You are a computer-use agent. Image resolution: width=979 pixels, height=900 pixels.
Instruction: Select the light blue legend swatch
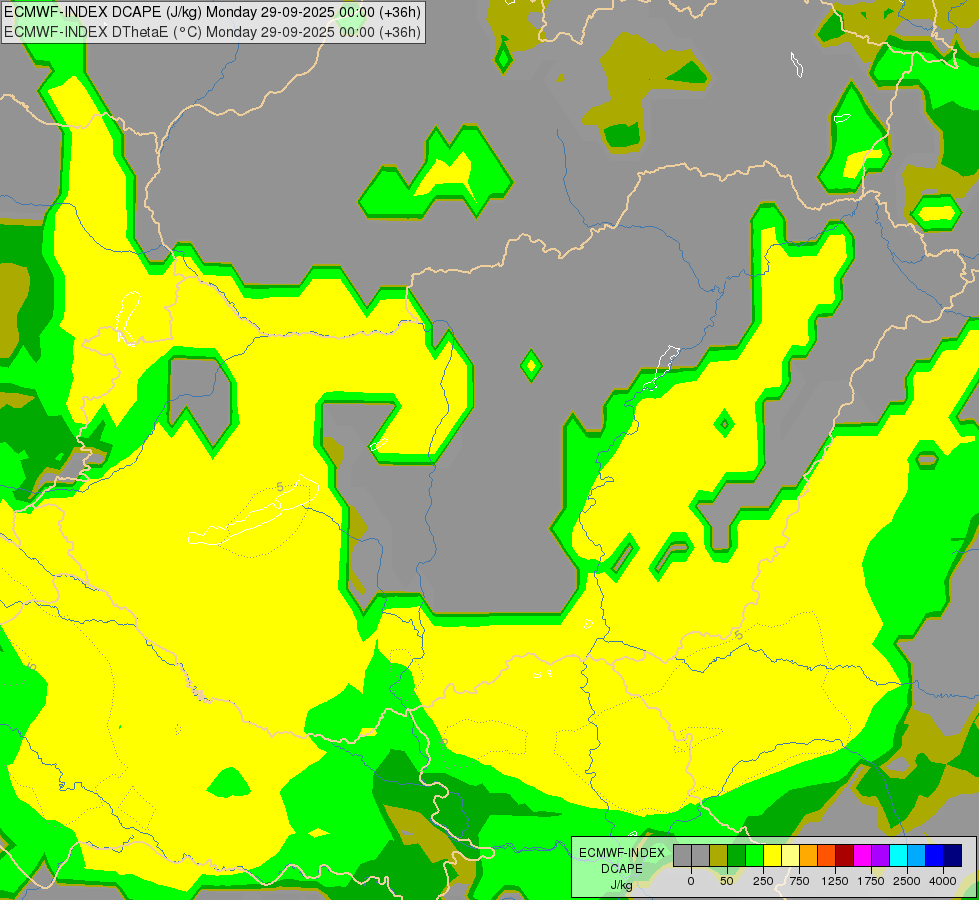click(917, 855)
